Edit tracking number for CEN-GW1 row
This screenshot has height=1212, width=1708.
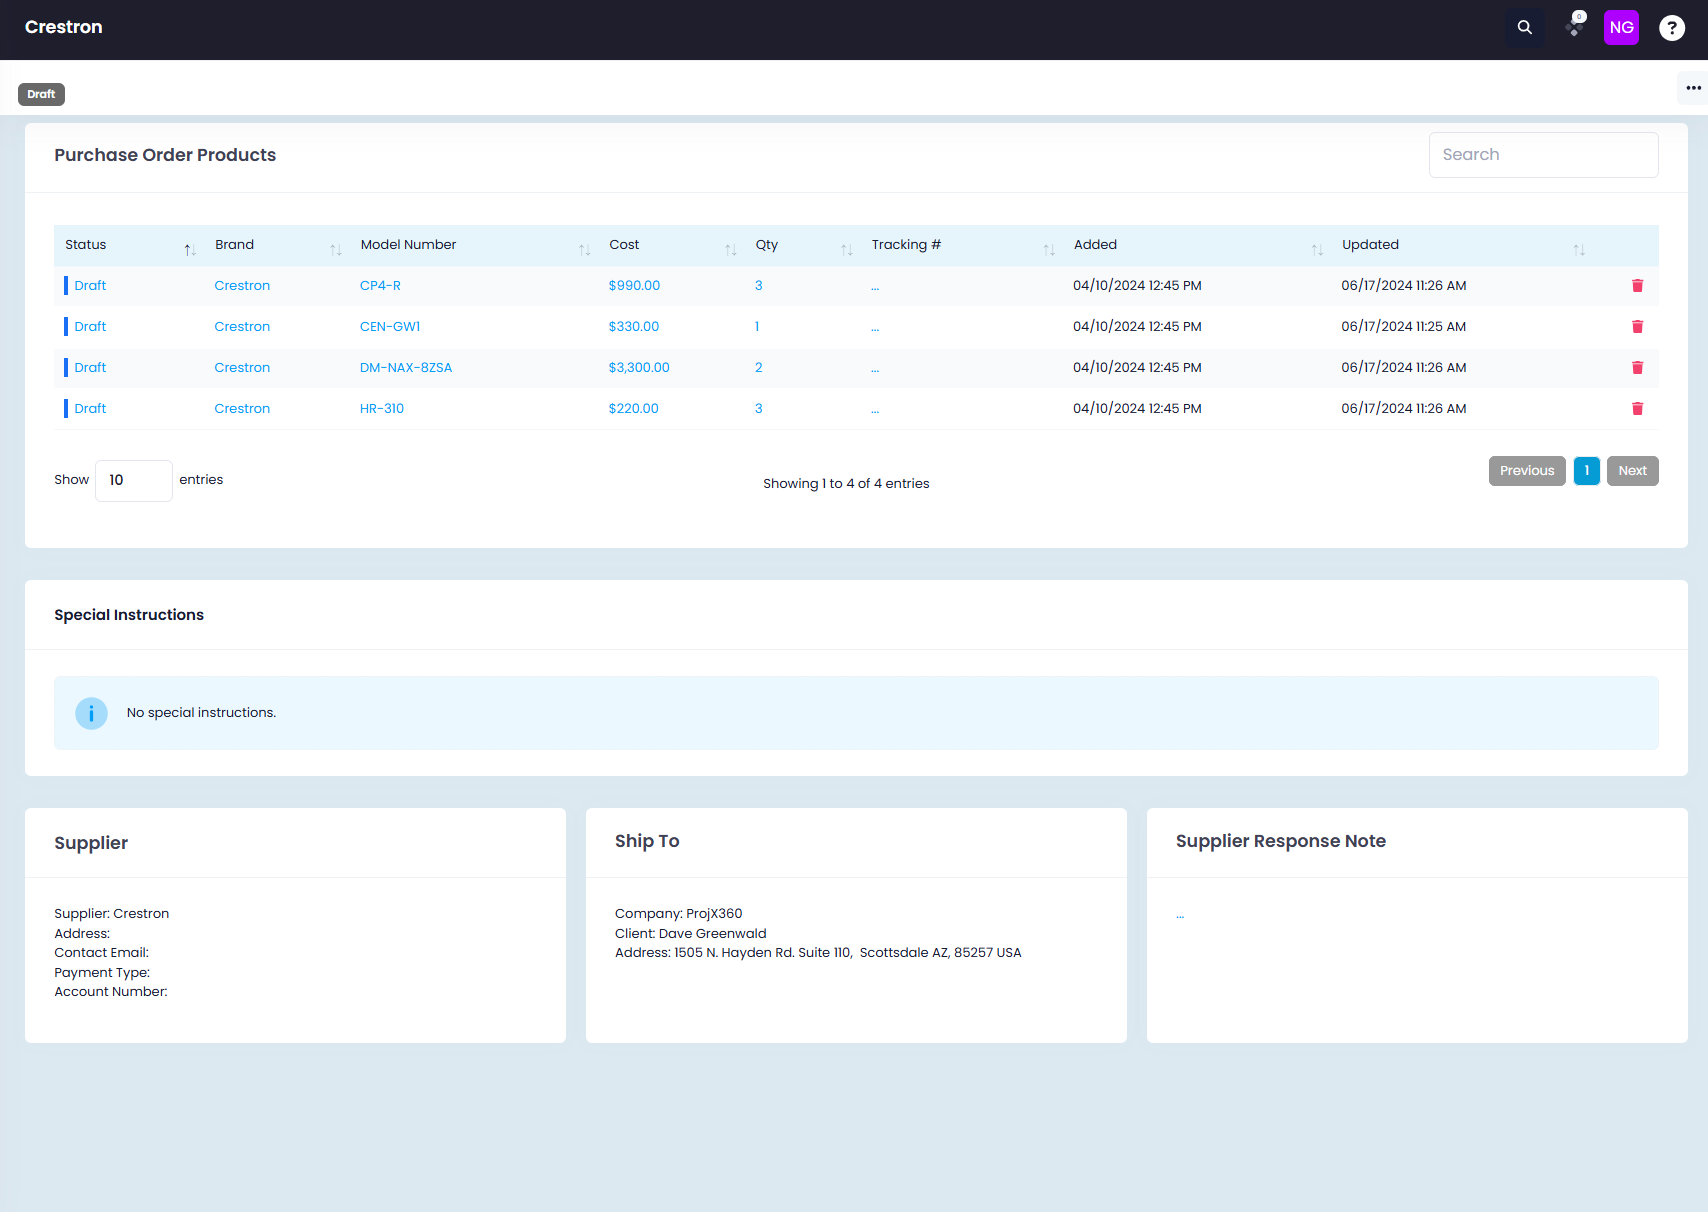point(875,329)
